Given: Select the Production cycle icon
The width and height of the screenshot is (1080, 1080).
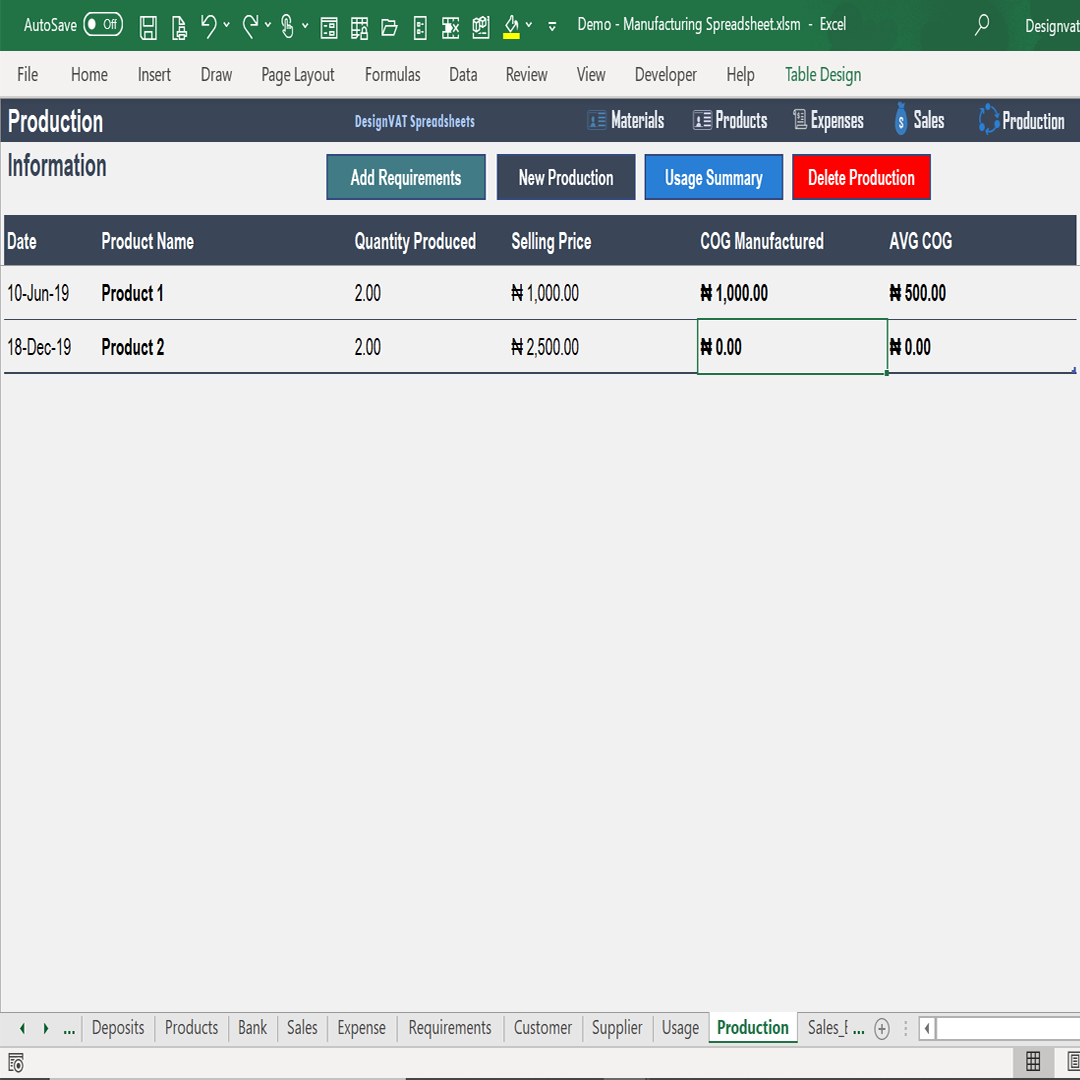Looking at the screenshot, I should (991, 120).
